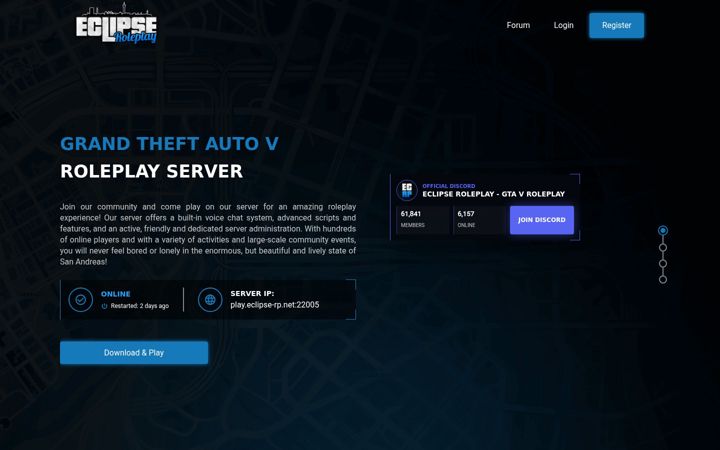Open the Forum link

tap(518, 25)
